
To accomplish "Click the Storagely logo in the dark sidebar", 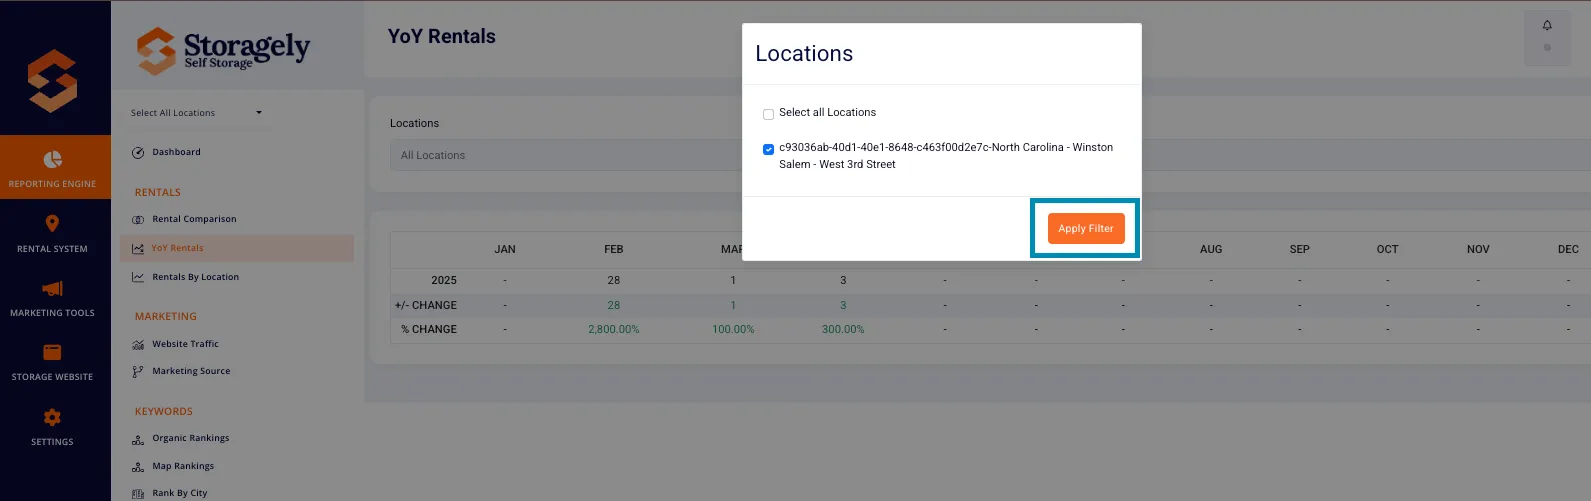I will [52, 81].
